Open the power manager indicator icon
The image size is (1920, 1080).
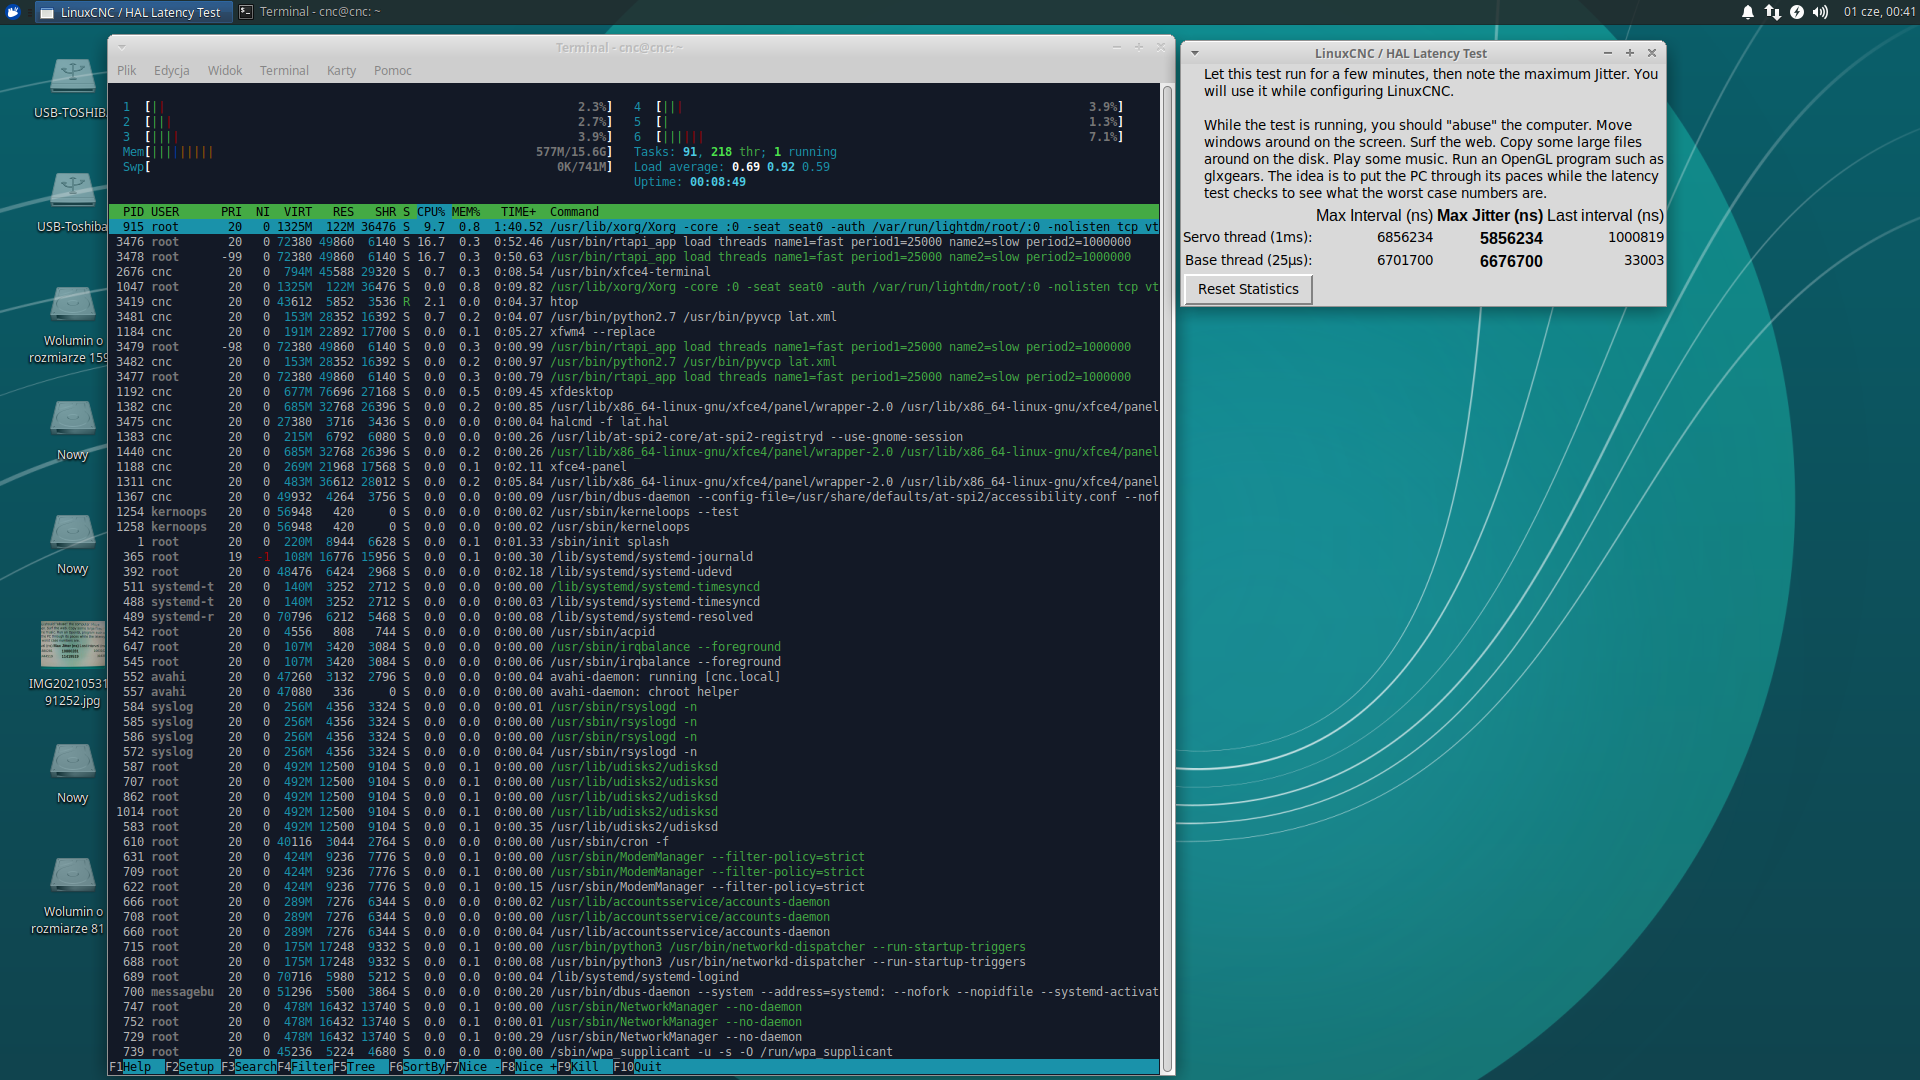(1797, 12)
